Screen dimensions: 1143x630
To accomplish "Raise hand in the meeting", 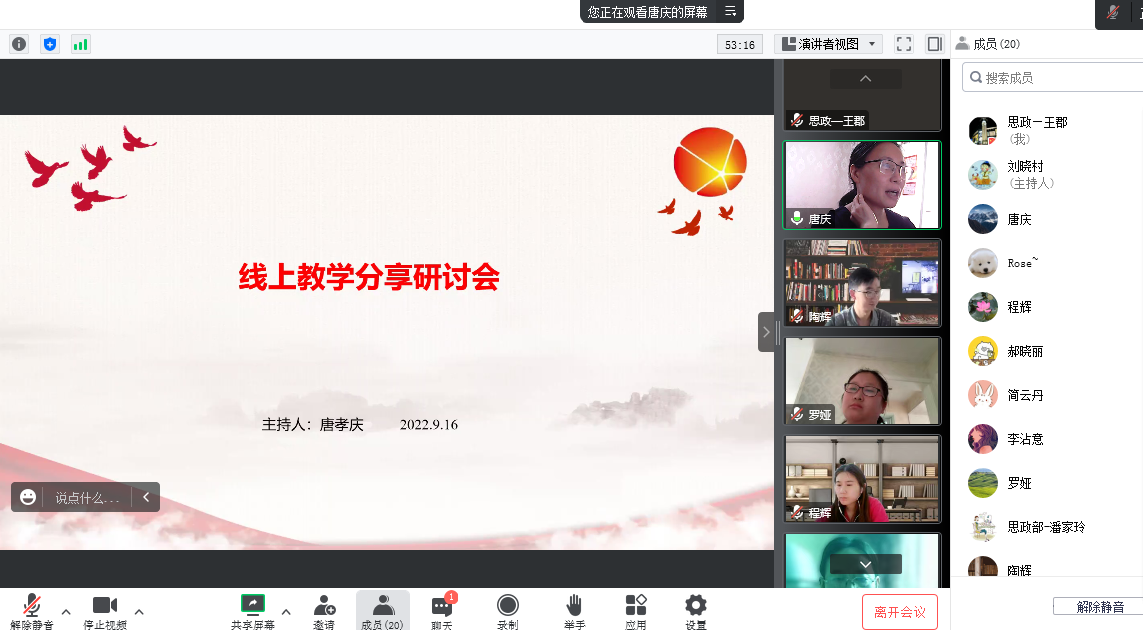I will pos(574,610).
